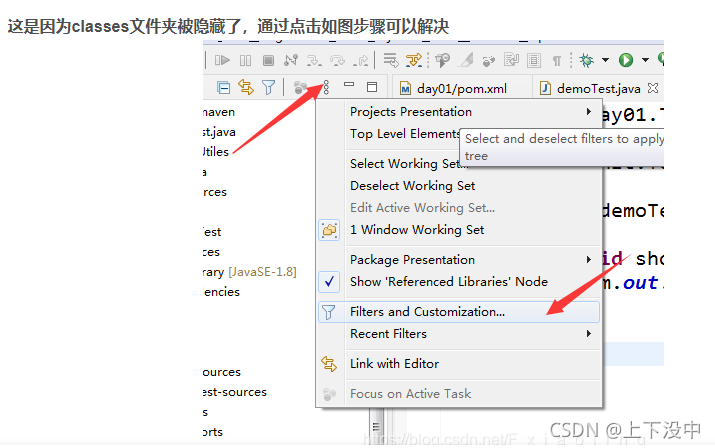Toggle Link with Editor yellow arrows toolbar icon
The image size is (715, 448).
click(x=246, y=87)
